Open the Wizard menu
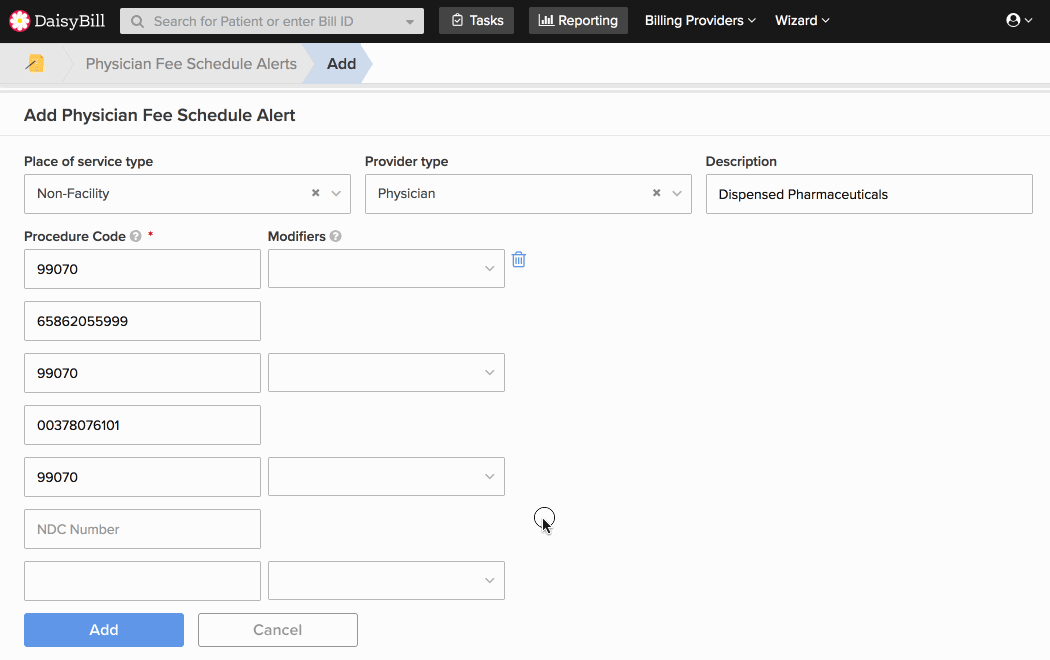This screenshot has width=1050, height=660. pyautogui.click(x=802, y=20)
